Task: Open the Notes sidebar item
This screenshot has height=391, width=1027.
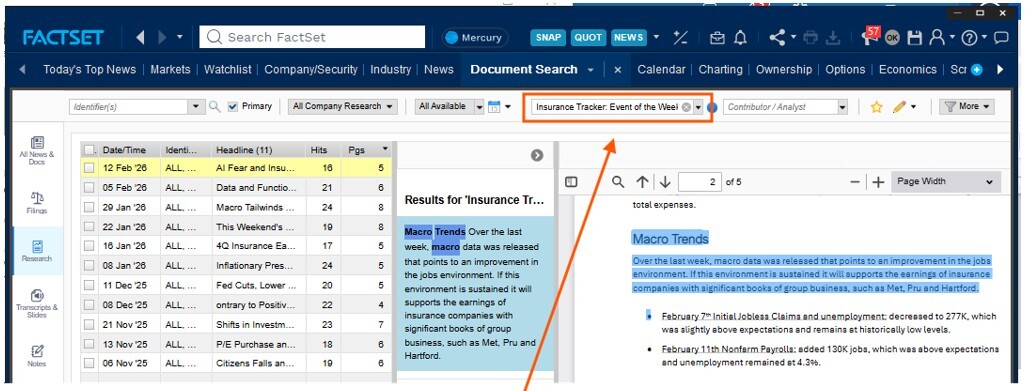Action: click(37, 355)
